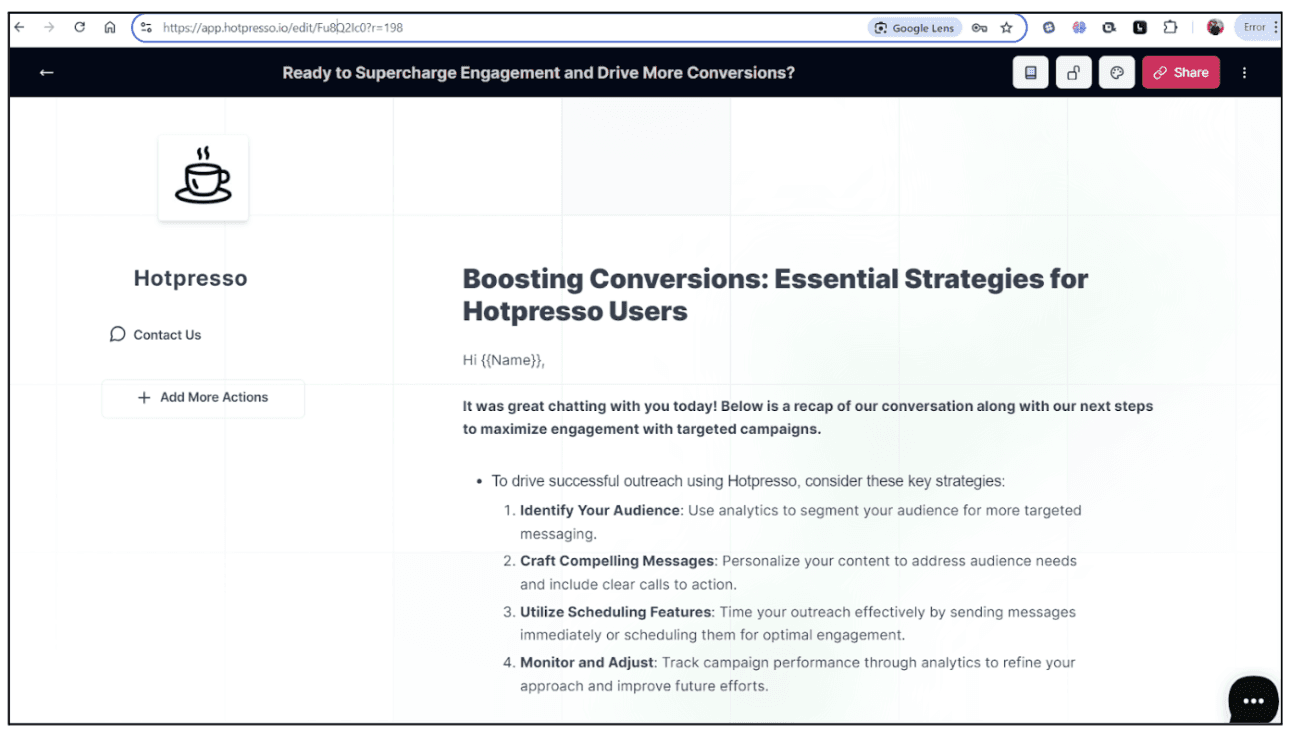Click the brain-shaped extension icon
The image size is (1290, 733).
tap(1079, 28)
